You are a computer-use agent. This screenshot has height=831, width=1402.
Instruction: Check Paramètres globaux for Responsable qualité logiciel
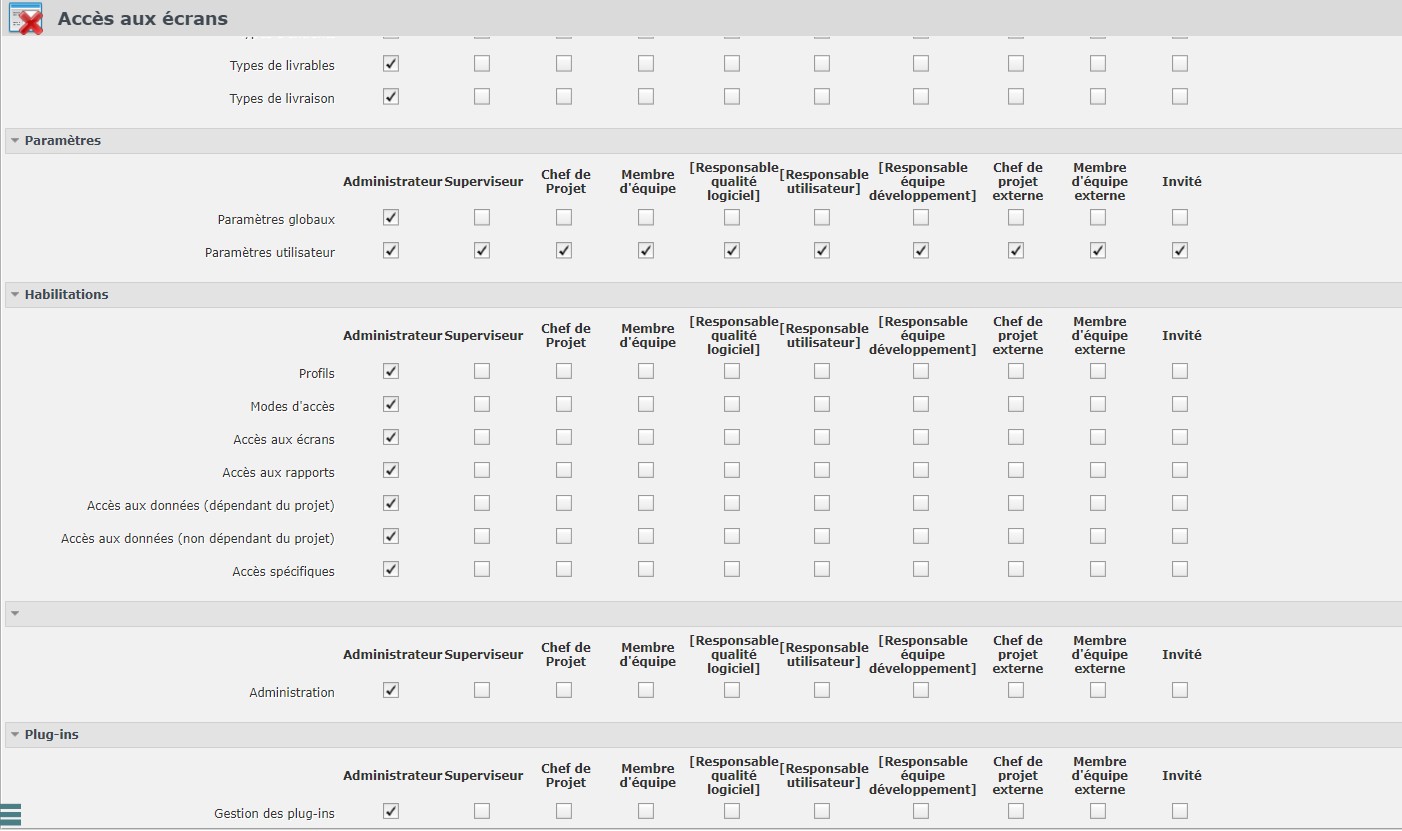(732, 217)
